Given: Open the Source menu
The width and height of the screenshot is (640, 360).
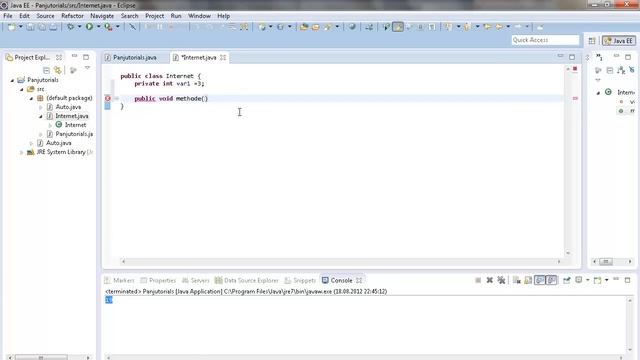Looking at the screenshot, I should [x=45, y=16].
